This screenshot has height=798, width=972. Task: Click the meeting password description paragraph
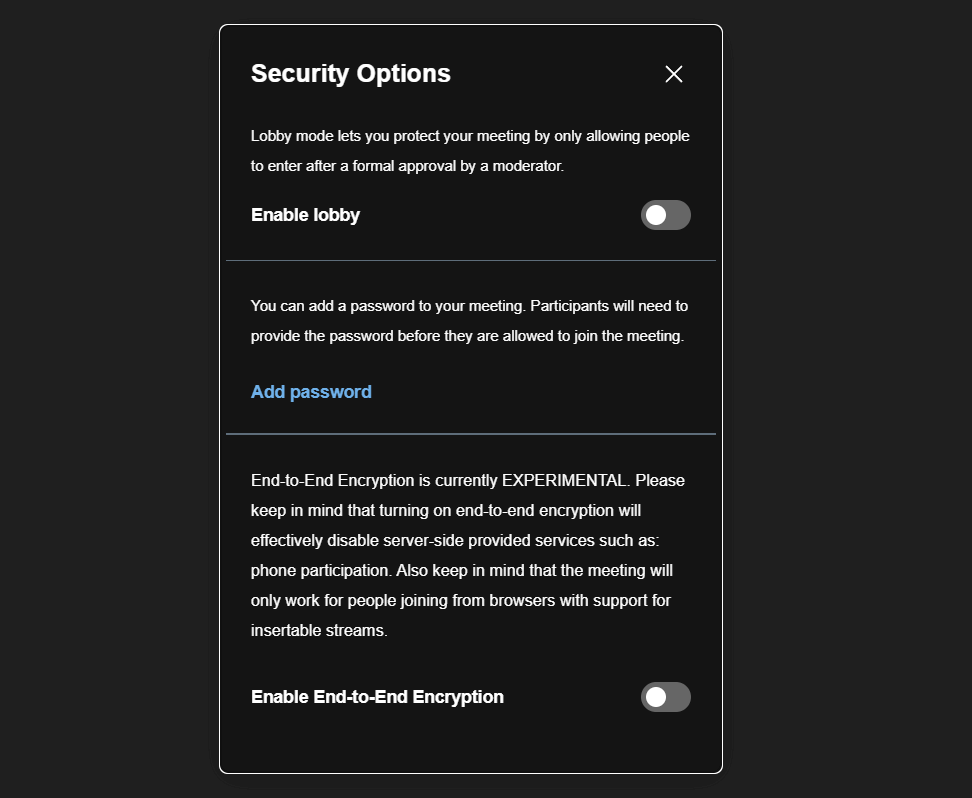(x=470, y=321)
